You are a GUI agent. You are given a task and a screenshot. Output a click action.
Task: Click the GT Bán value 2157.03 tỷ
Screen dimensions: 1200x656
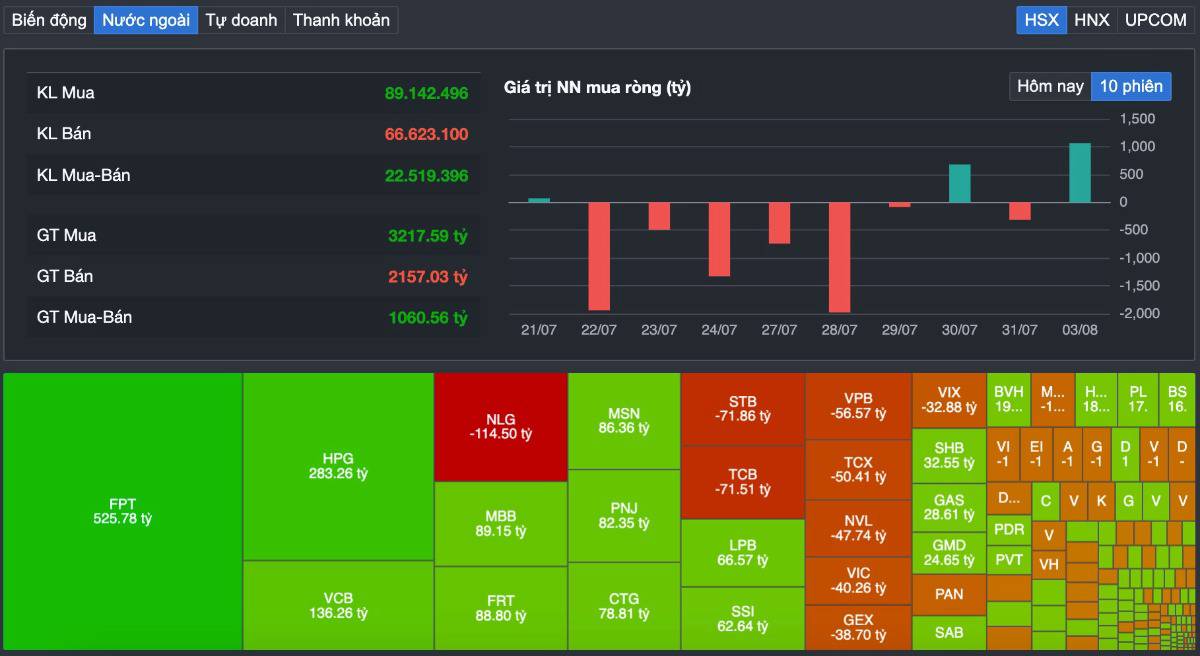point(428,276)
